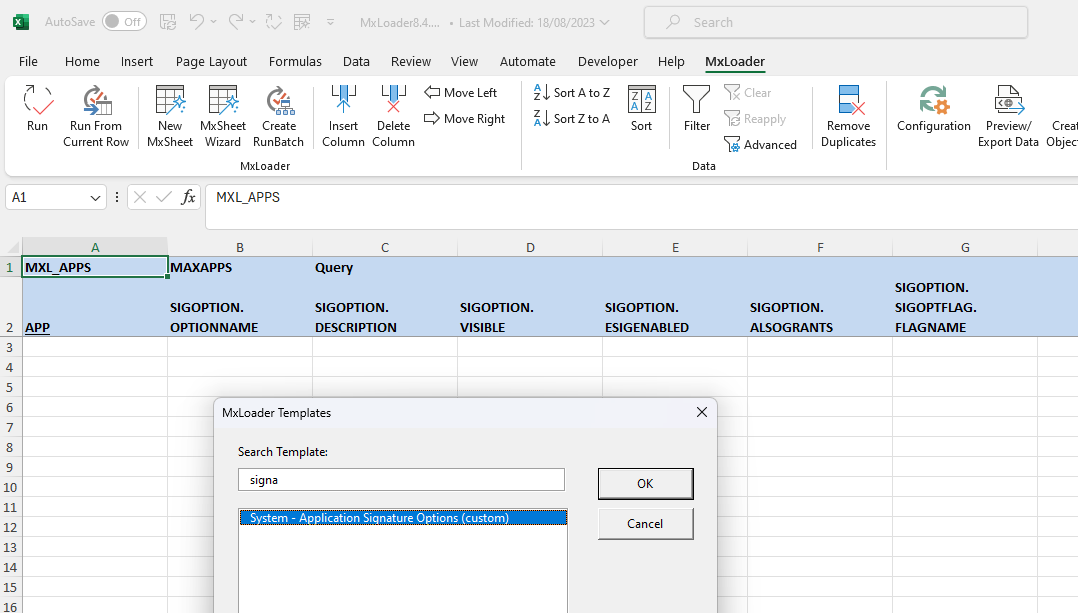Toggle the AutoSave switch
The image size is (1078, 613).
[x=124, y=21]
